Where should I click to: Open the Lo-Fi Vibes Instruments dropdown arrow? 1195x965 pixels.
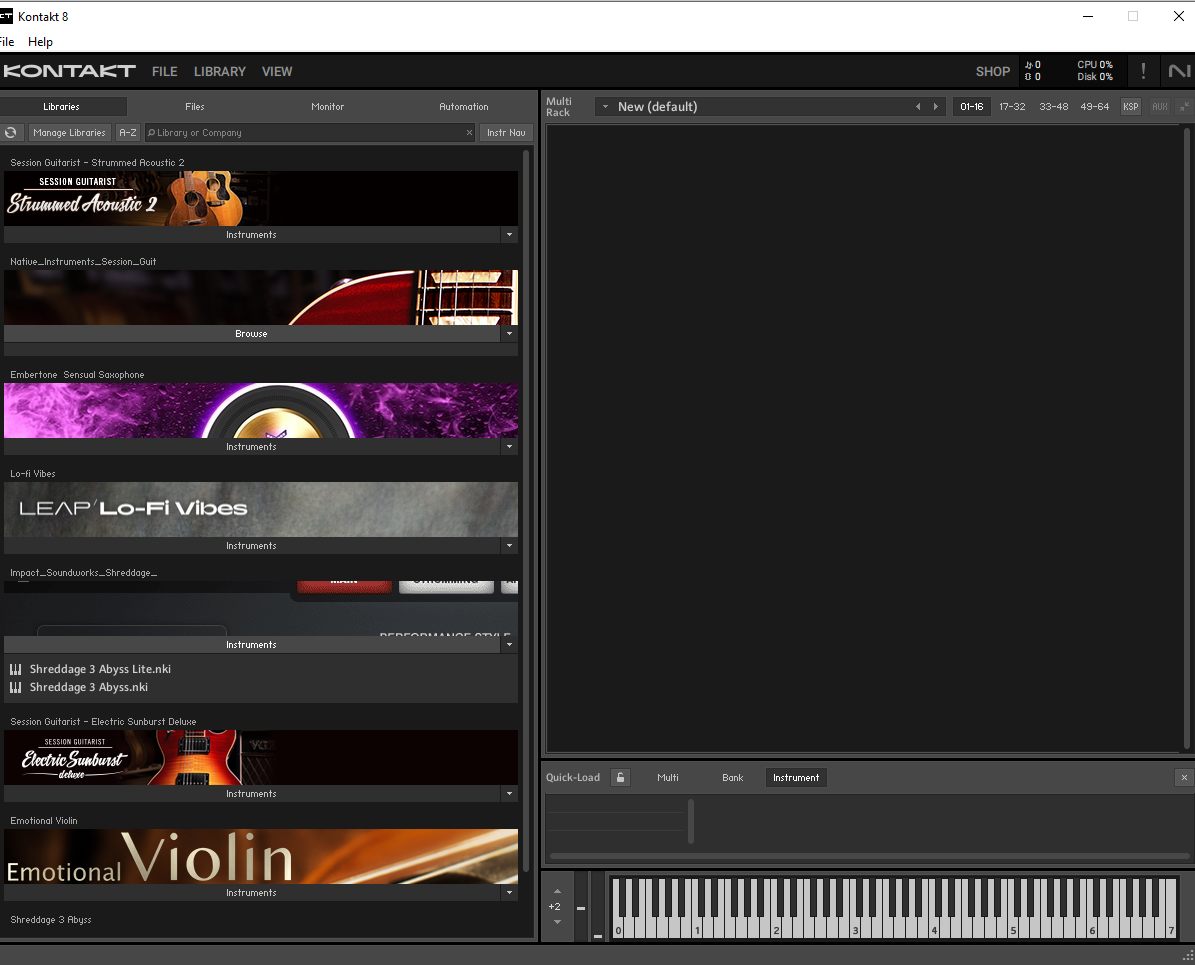509,546
